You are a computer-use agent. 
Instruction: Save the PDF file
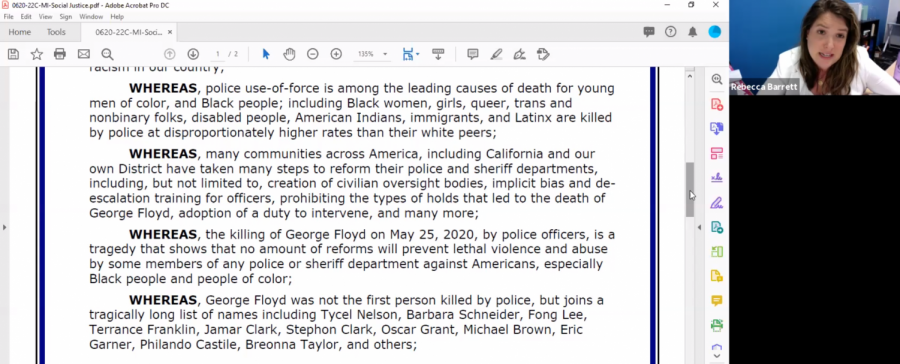[x=13, y=55]
